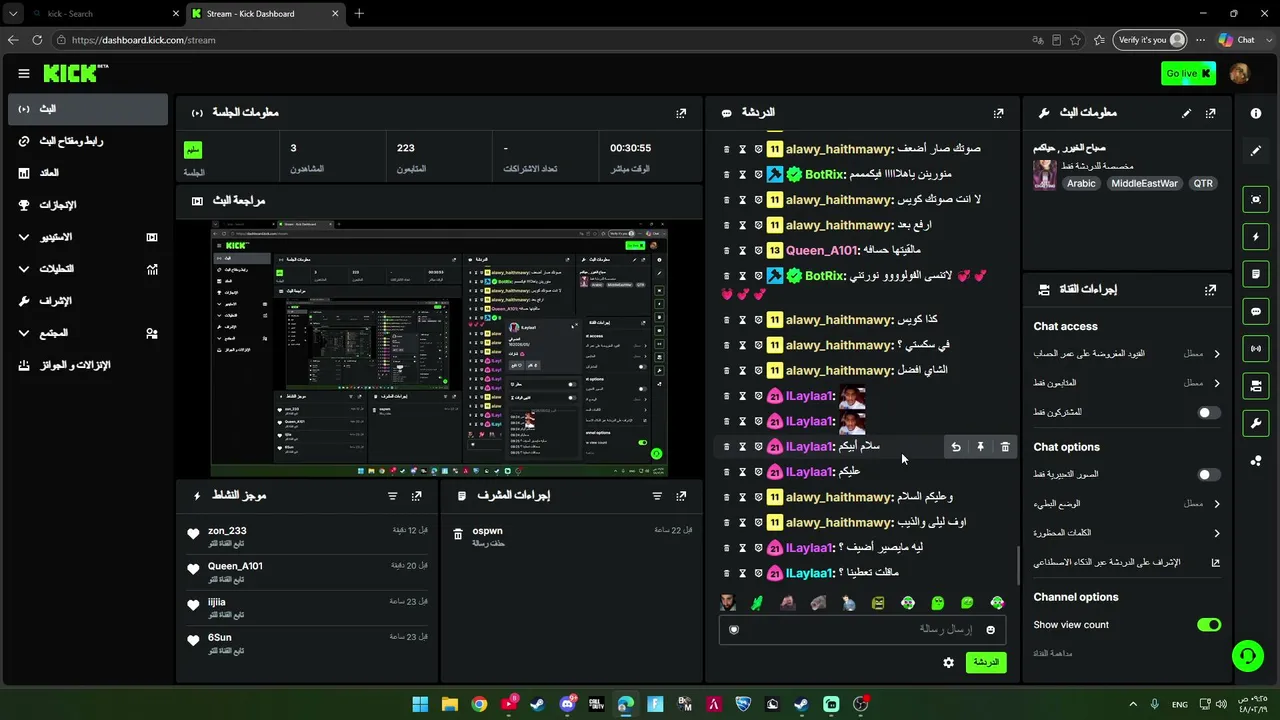Toggle the الصور التعبيرية فقط switch

pyautogui.click(x=1209, y=475)
